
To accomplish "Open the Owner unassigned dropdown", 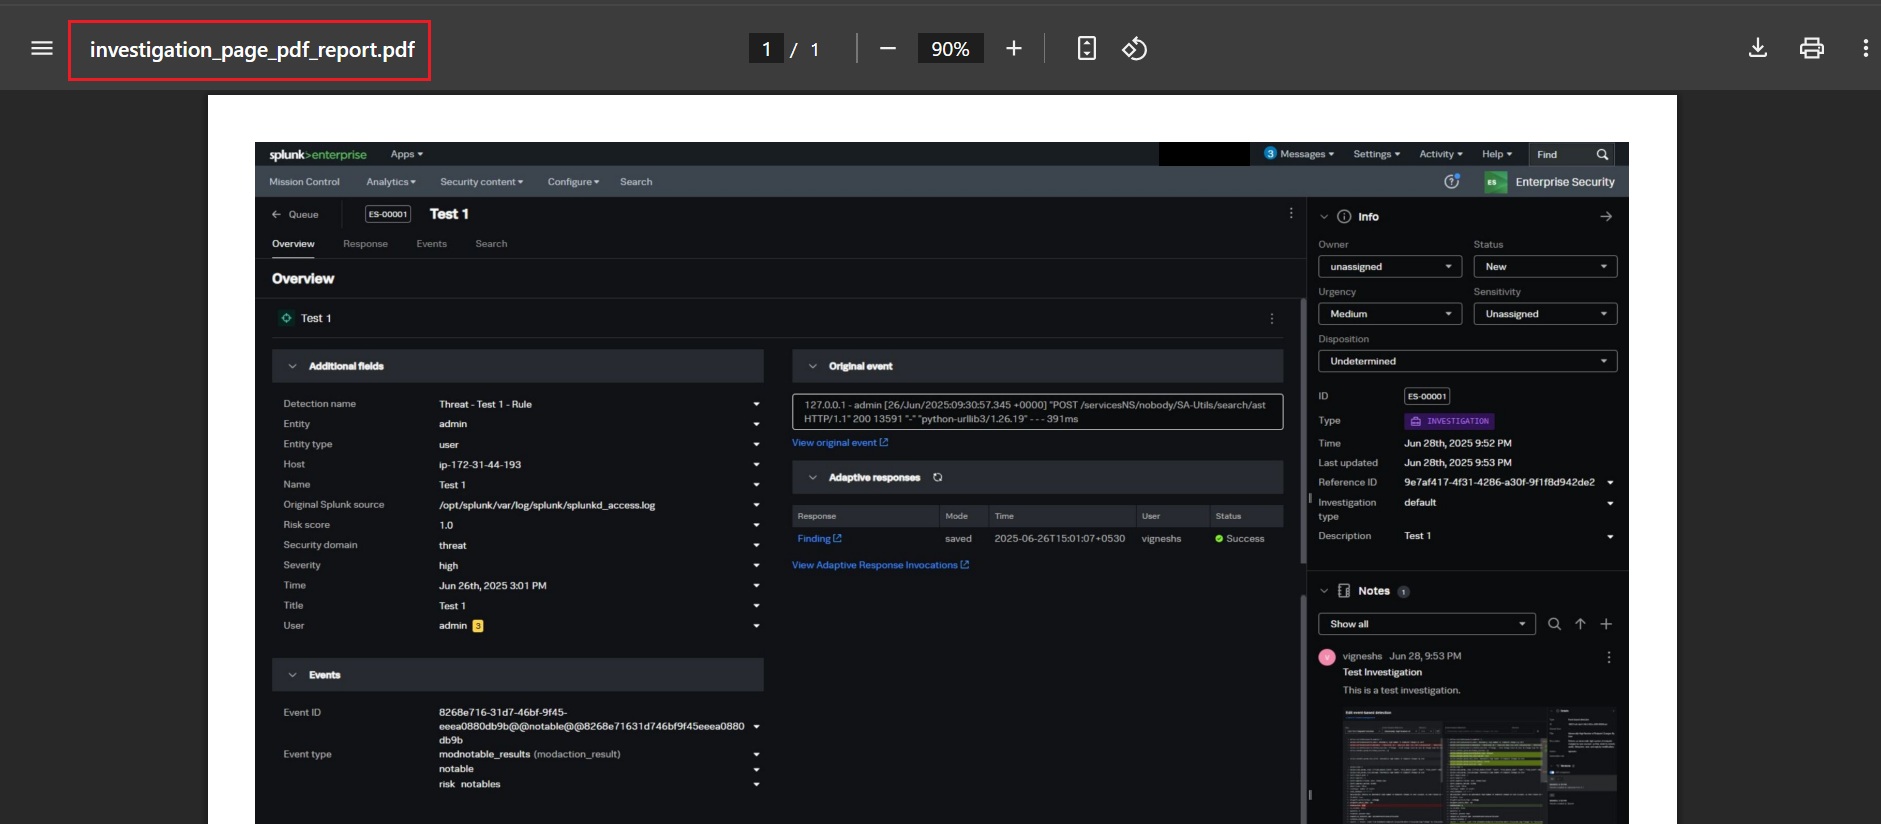I will (1389, 267).
